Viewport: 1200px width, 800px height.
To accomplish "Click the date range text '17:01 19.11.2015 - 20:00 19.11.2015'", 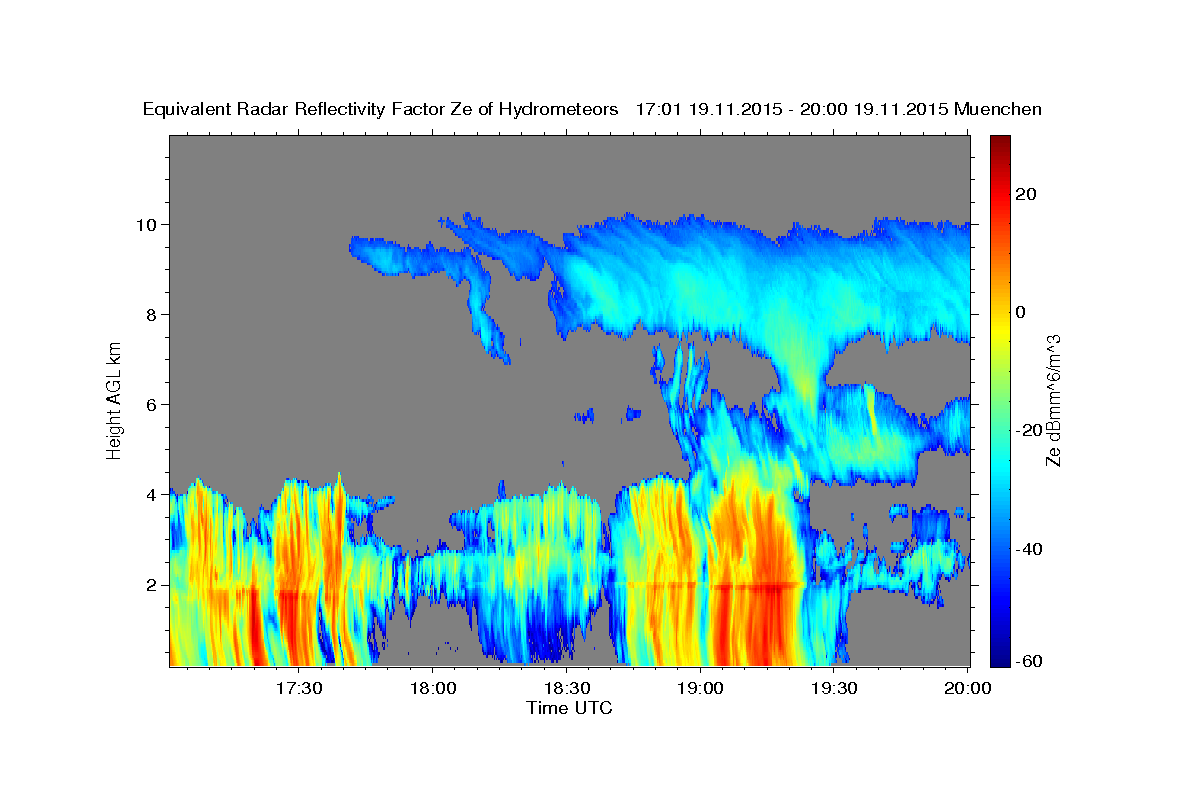I will click(x=792, y=110).
